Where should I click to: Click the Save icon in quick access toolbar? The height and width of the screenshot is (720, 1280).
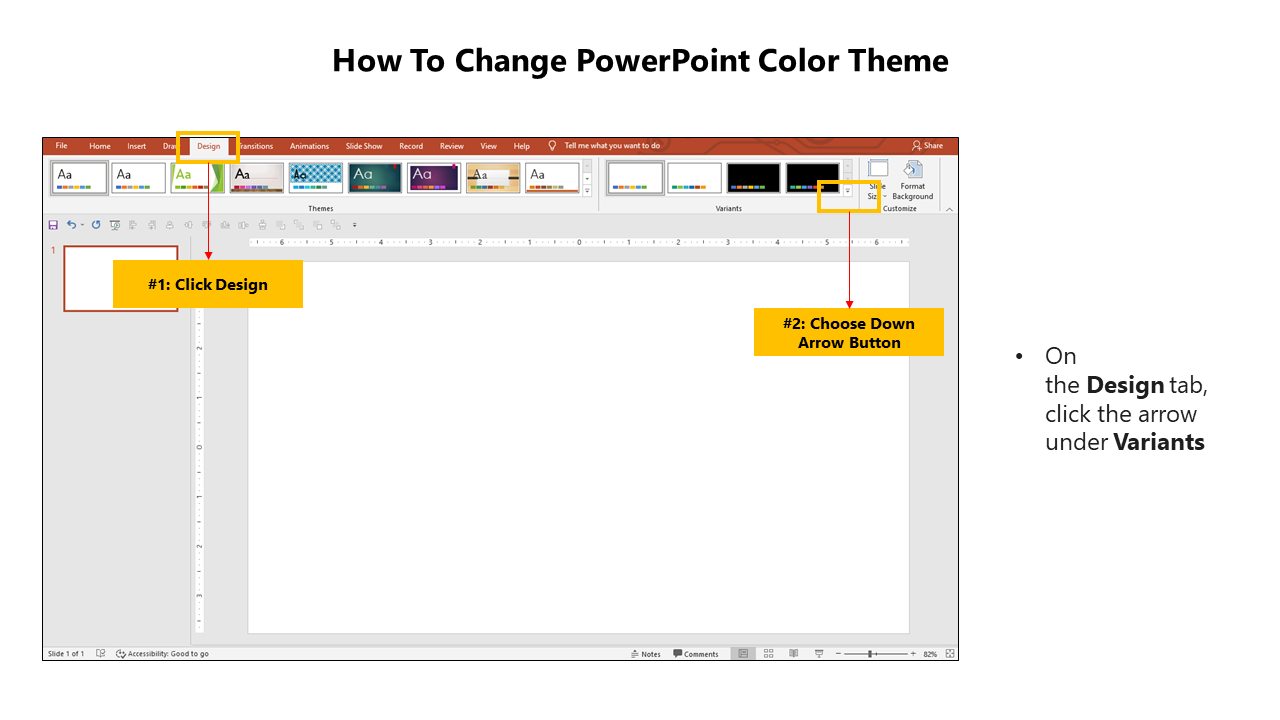[x=53, y=225]
